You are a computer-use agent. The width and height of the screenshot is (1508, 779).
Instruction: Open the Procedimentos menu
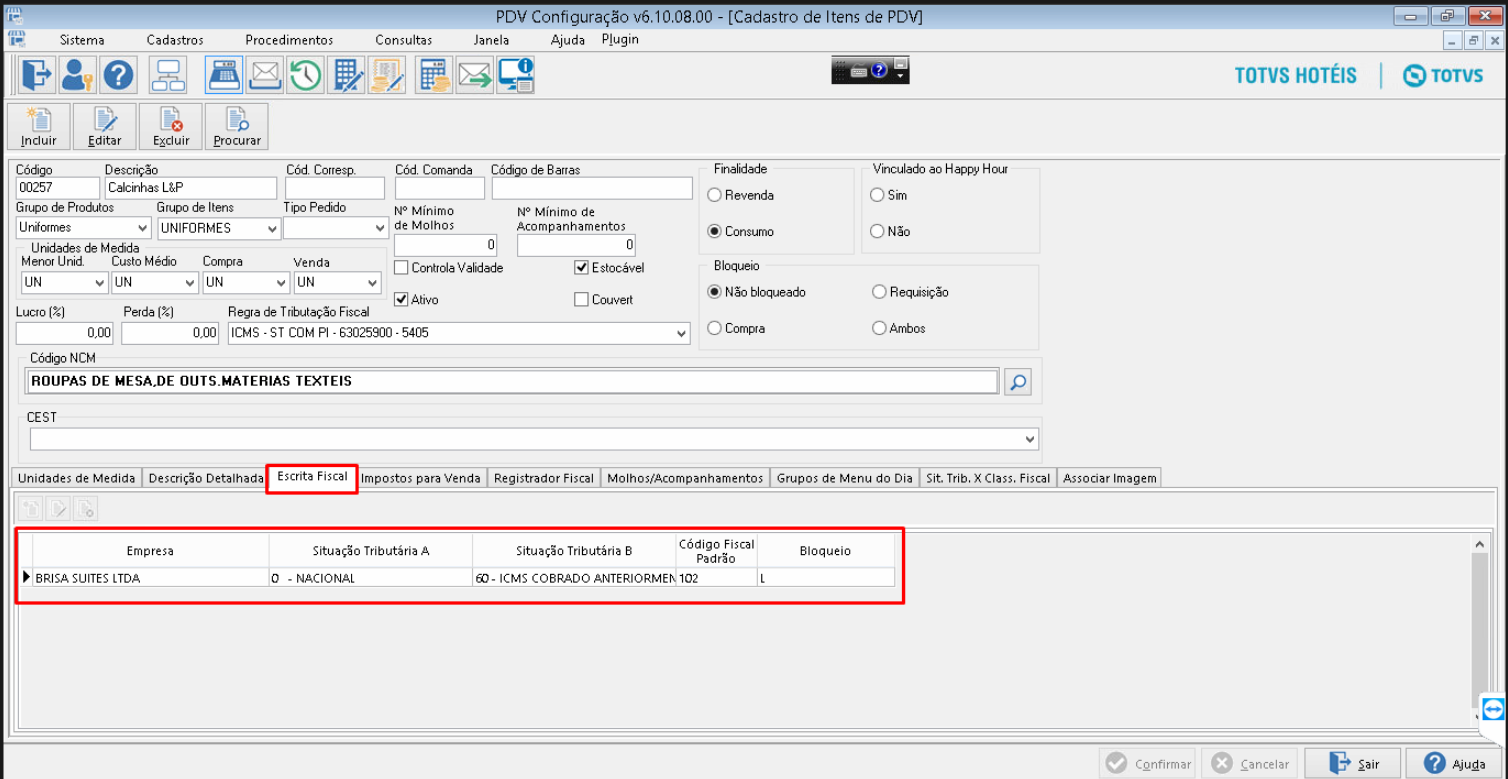289,40
